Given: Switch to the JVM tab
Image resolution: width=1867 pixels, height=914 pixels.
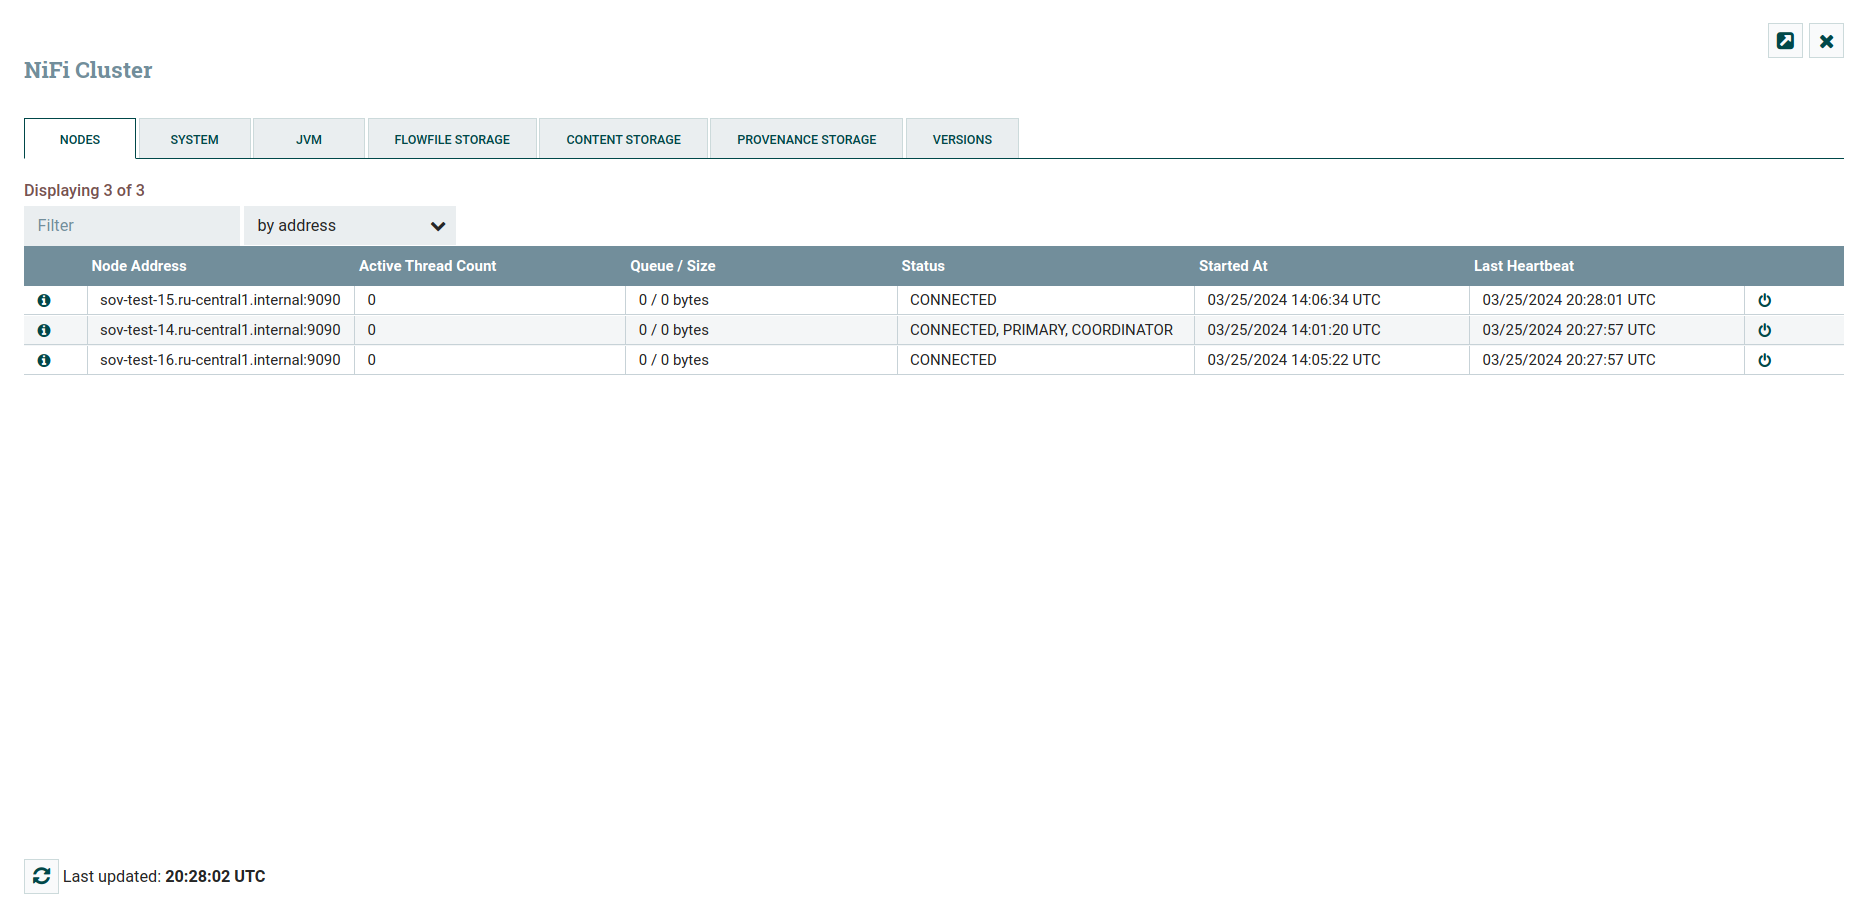Looking at the screenshot, I should 309,139.
